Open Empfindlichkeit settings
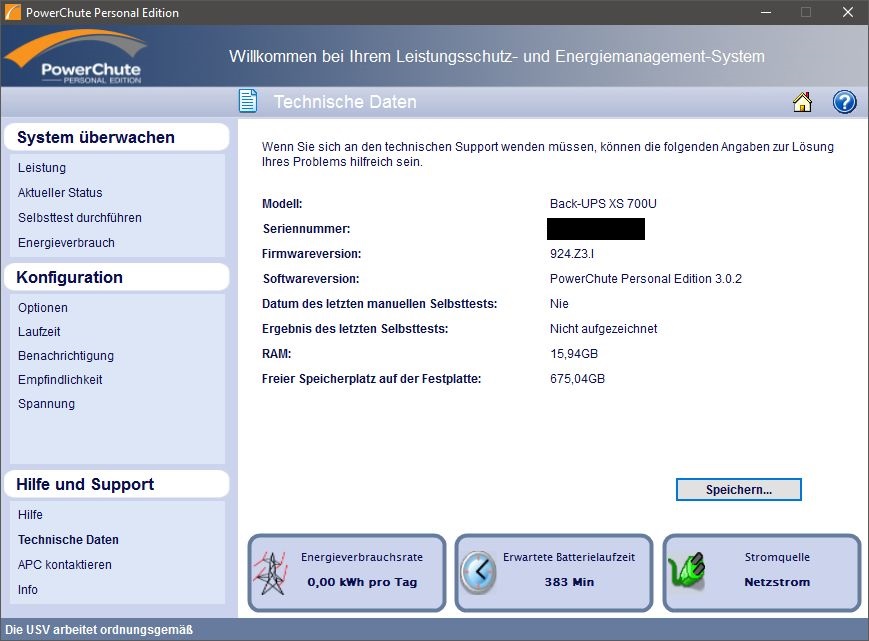The width and height of the screenshot is (869, 641). 60,380
